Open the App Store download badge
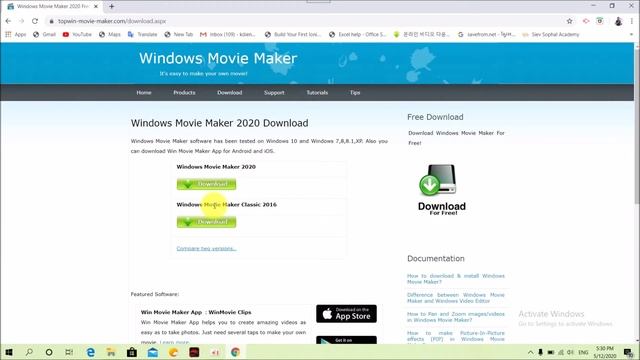640x360 pixels. [x=346, y=313]
